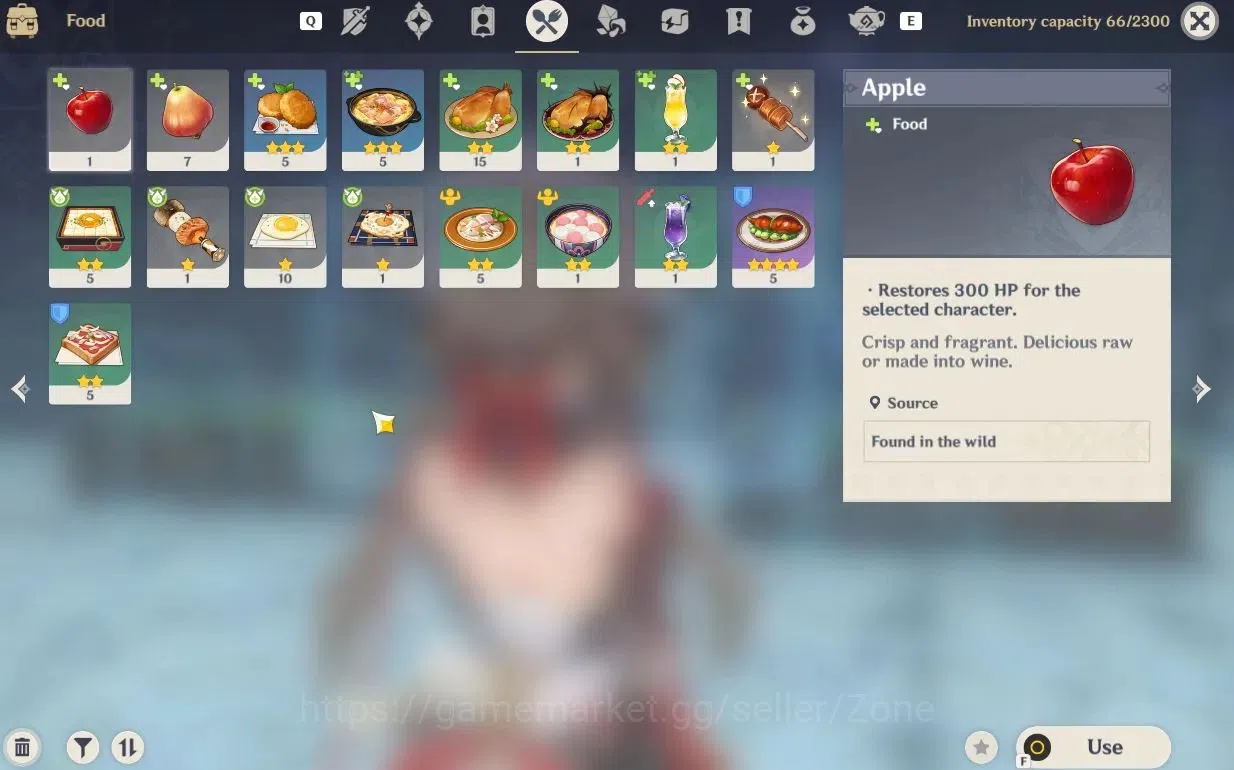Open the Gadgets tab icon
1234x770 pixels.
tap(675, 21)
